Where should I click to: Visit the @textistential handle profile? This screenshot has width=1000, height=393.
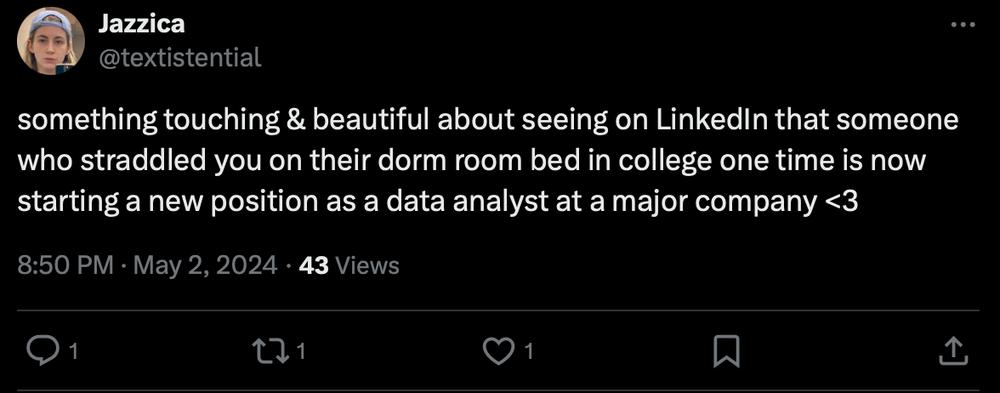point(179,58)
